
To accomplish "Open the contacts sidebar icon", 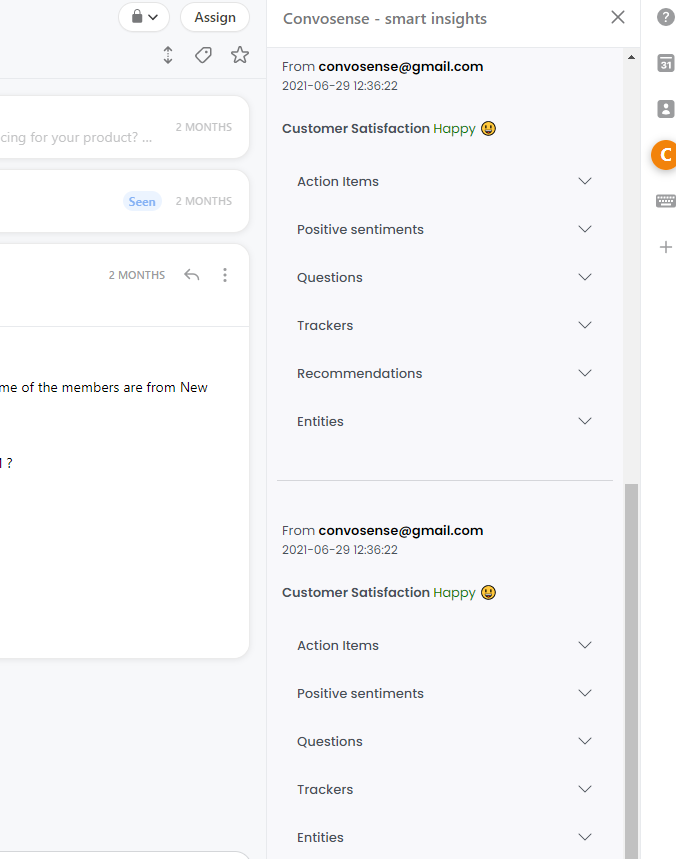I will [666, 109].
